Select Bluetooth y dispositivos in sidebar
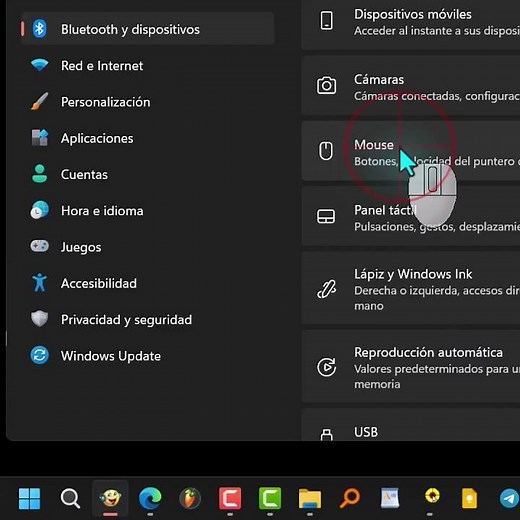Viewport: 520px width, 520px height. click(147, 29)
